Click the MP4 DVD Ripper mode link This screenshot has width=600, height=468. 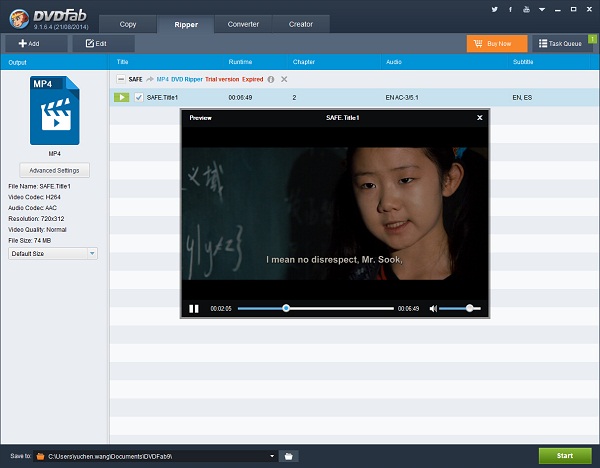point(179,79)
